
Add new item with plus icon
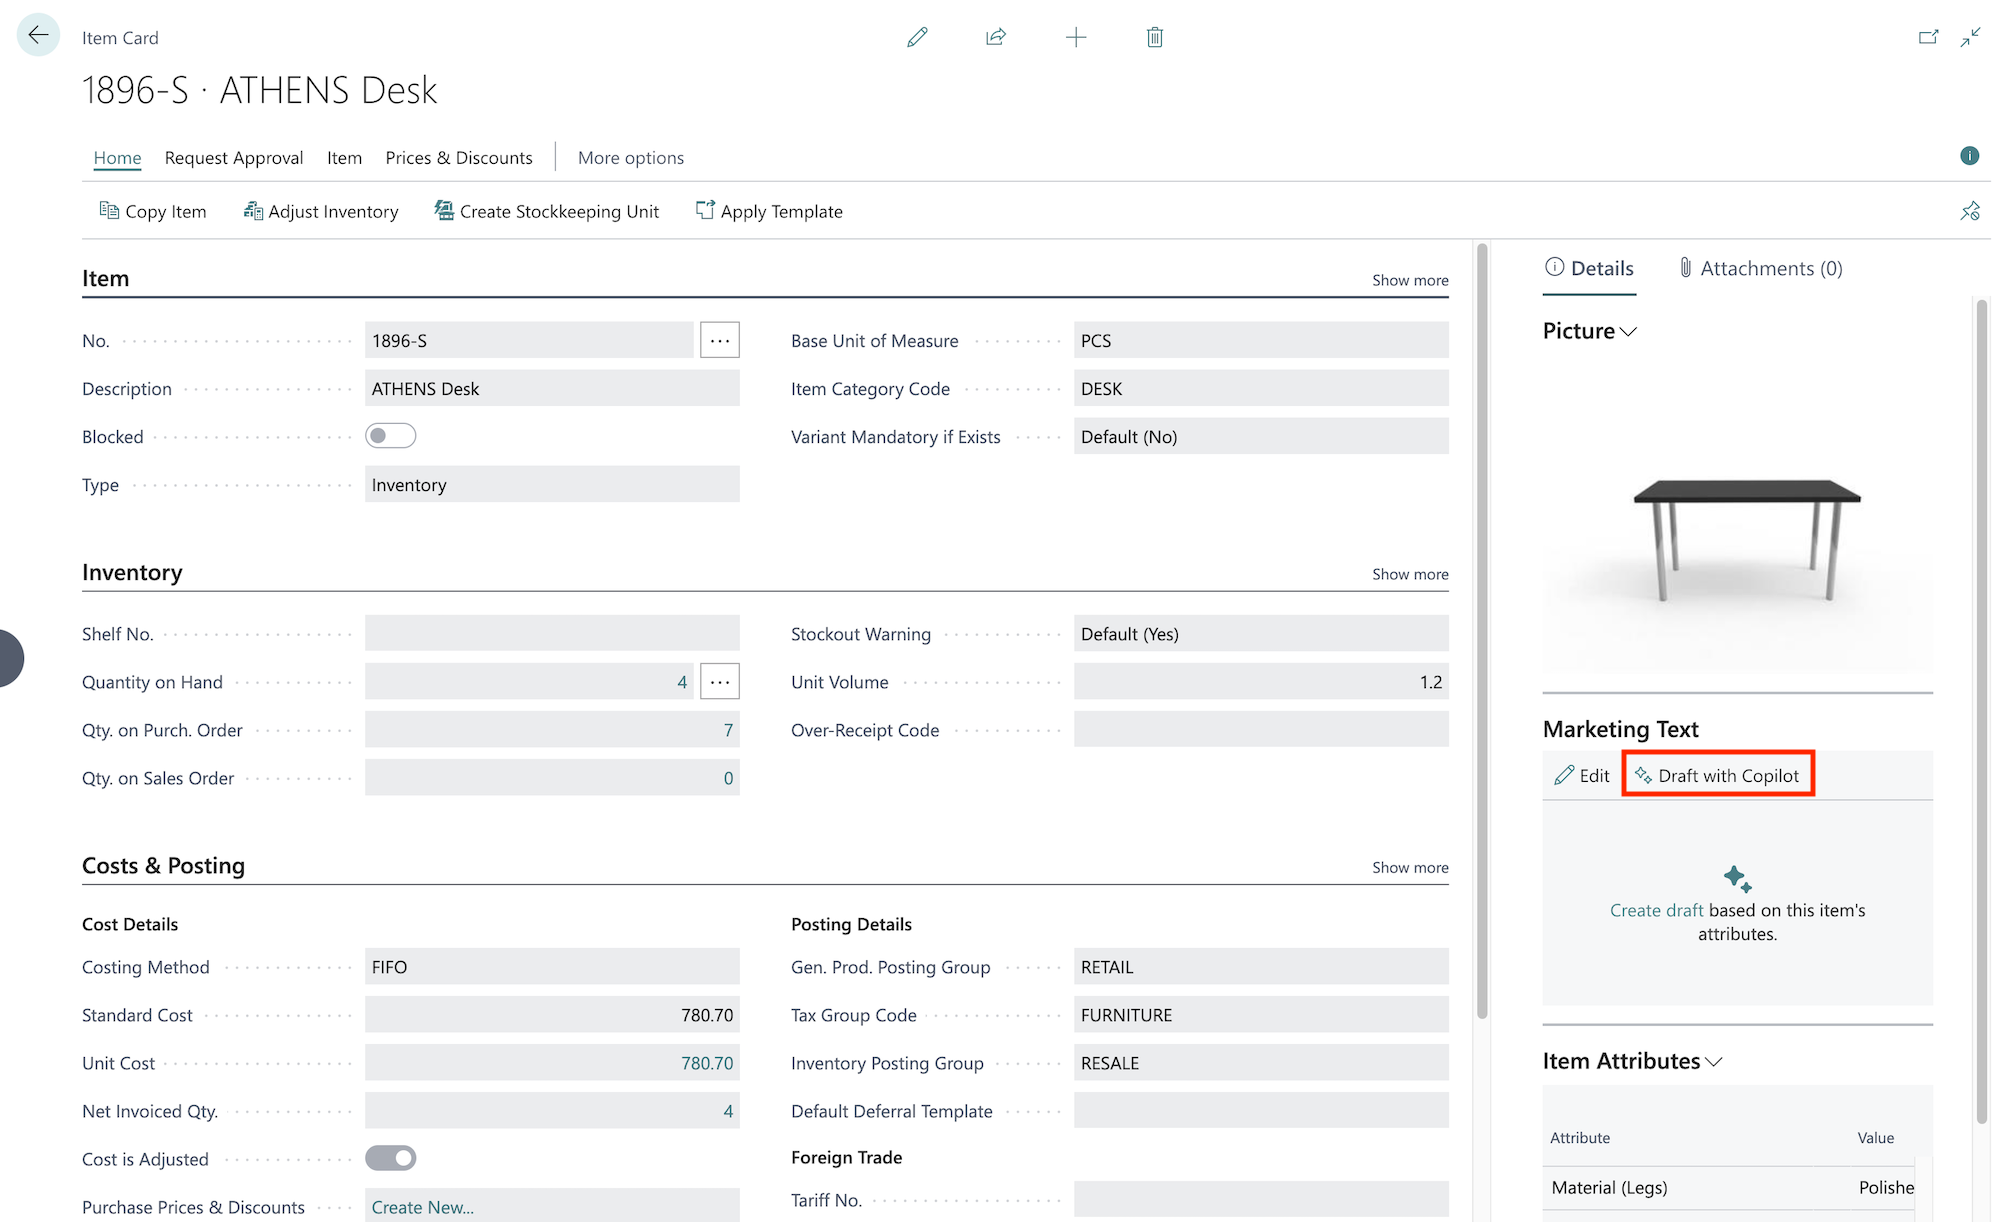1076,37
